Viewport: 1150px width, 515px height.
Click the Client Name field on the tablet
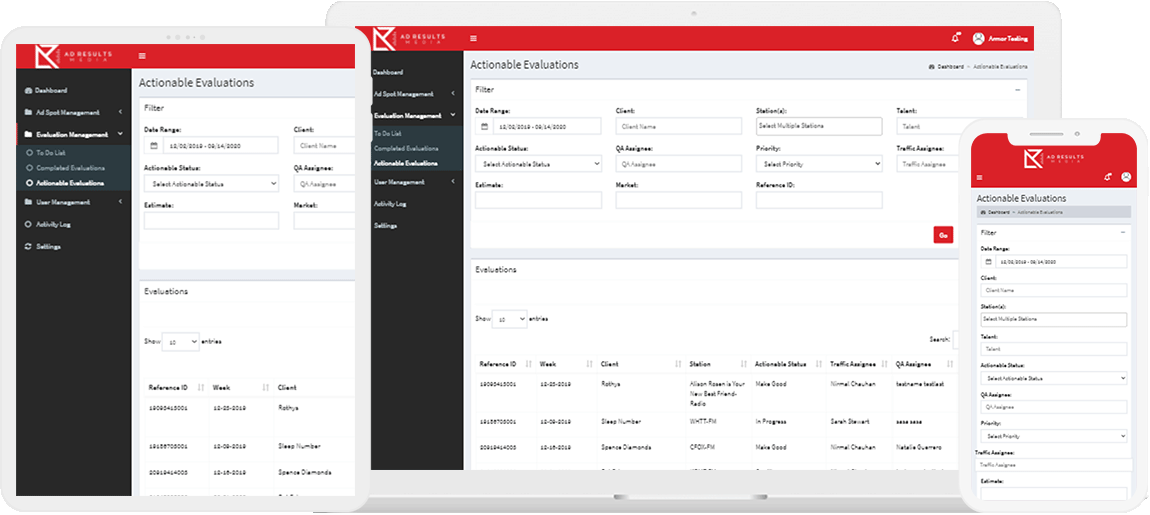point(324,145)
